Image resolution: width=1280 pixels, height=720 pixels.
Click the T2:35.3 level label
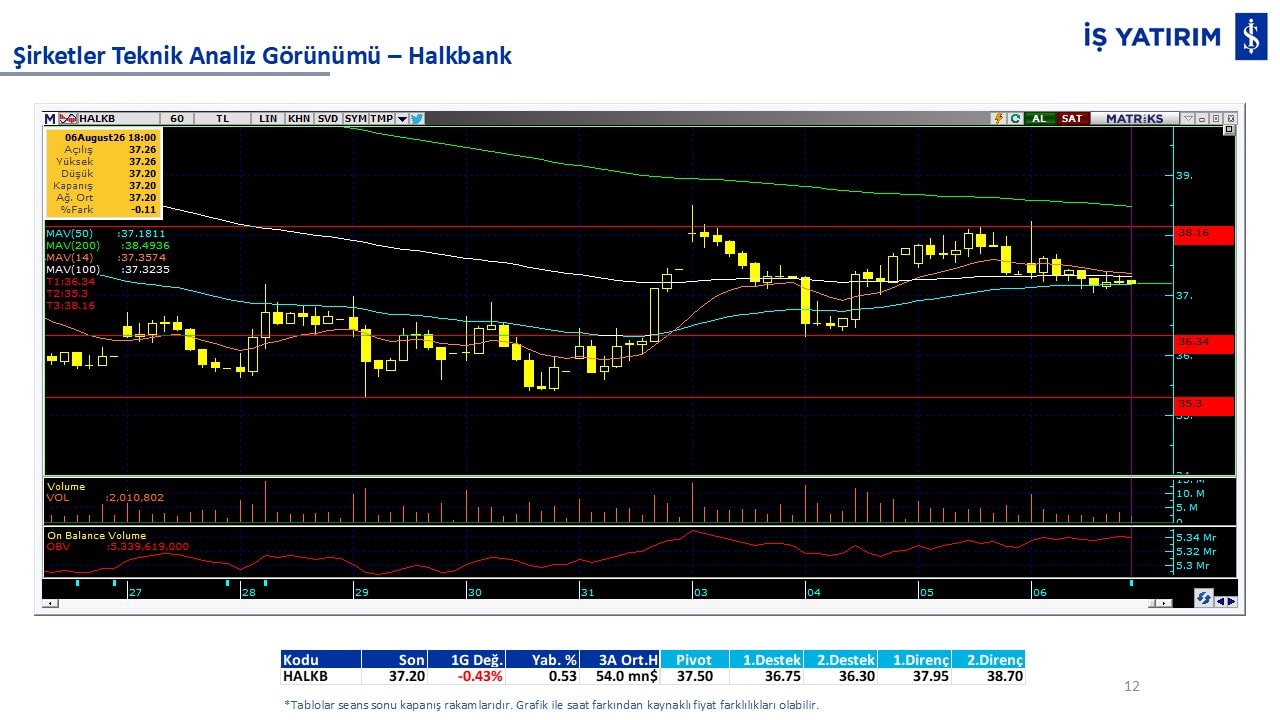[x=68, y=293]
